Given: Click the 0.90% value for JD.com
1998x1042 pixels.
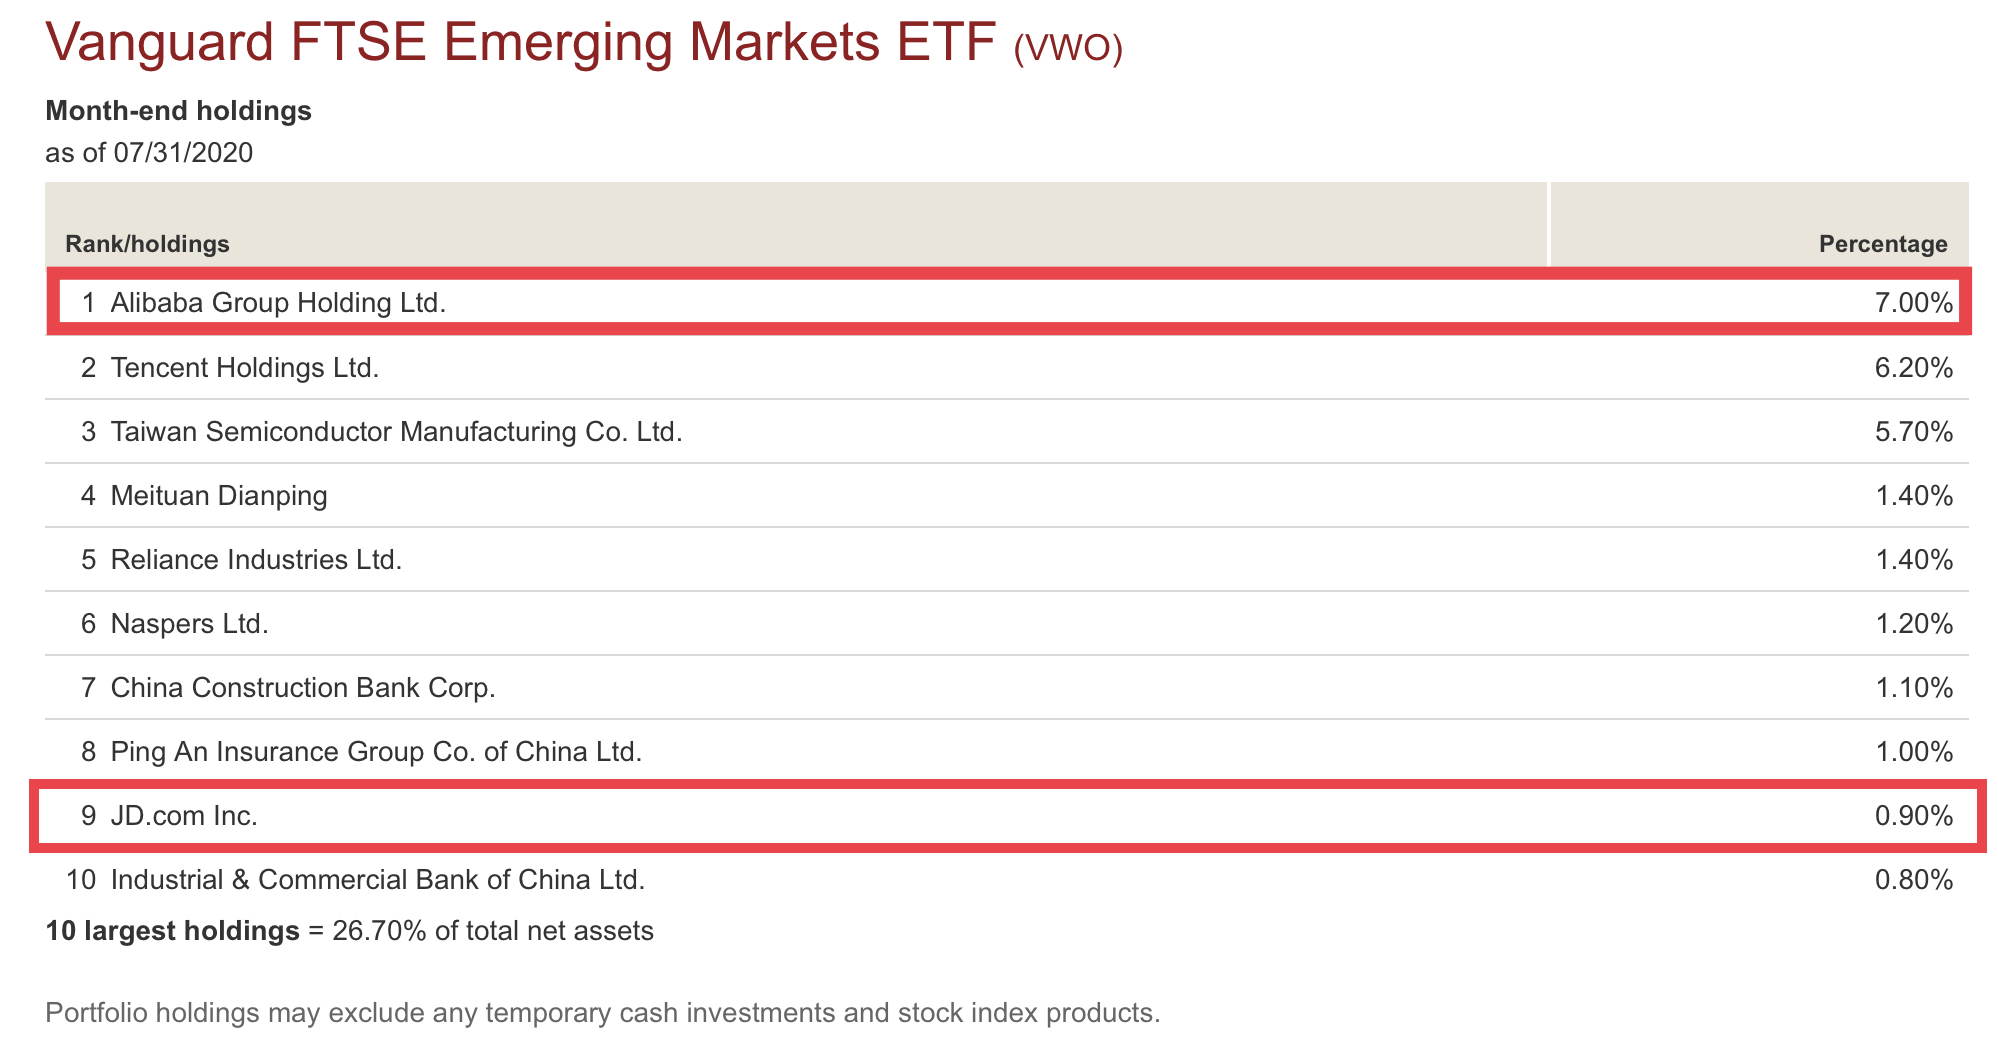Looking at the screenshot, I should pos(1913,816).
